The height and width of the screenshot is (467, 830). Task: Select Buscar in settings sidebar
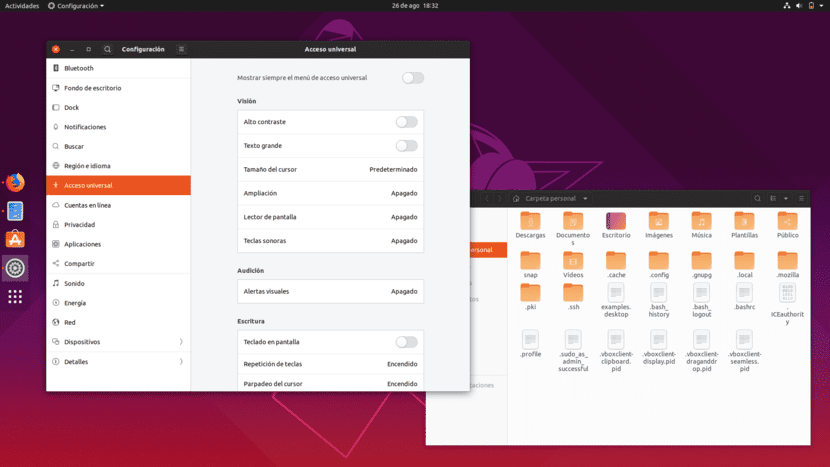118,146
